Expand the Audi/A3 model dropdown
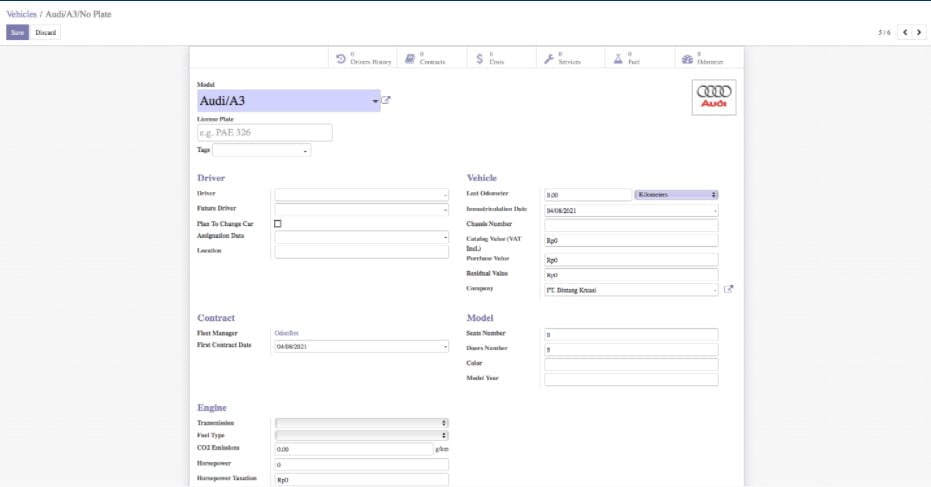Image resolution: width=931 pixels, height=487 pixels. pyautogui.click(x=375, y=101)
